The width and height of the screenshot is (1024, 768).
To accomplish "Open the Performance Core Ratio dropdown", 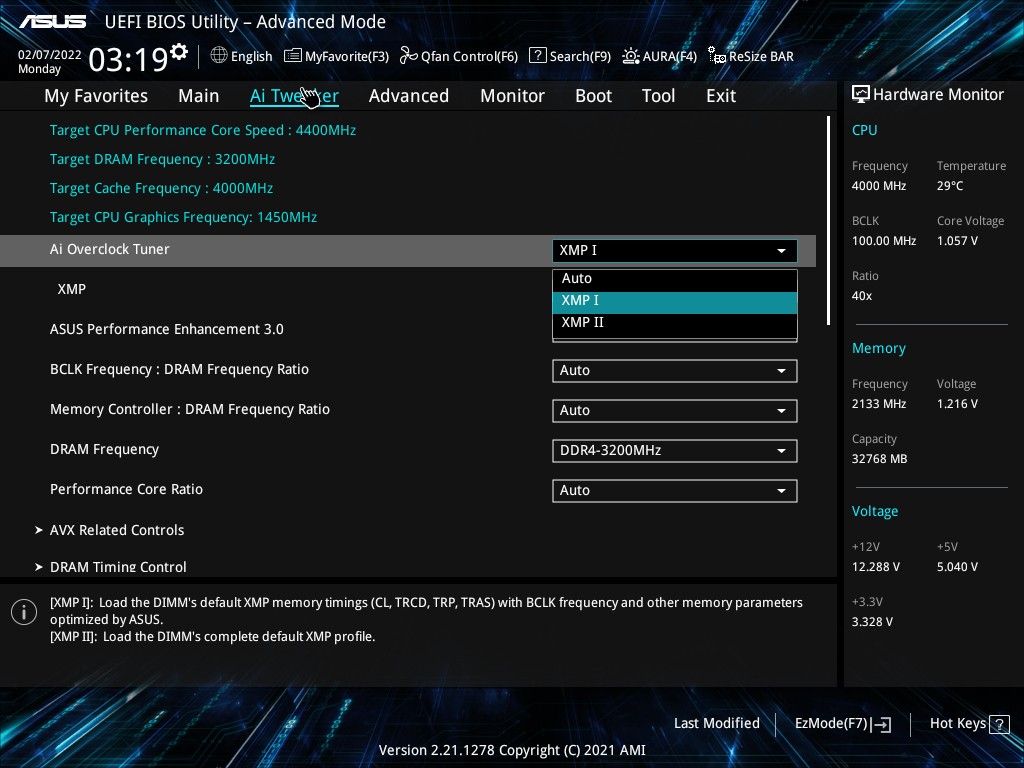I will (x=675, y=491).
